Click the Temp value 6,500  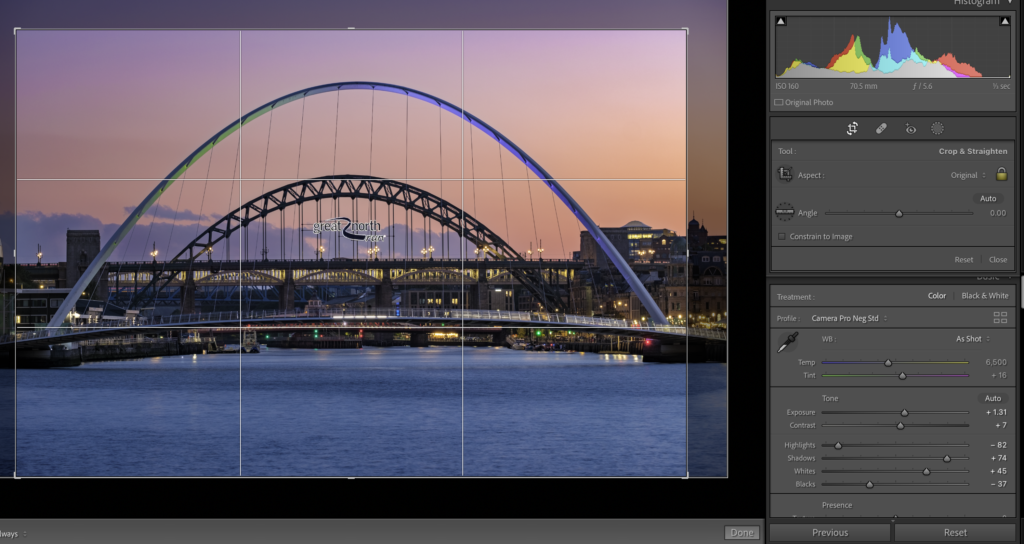pos(996,362)
